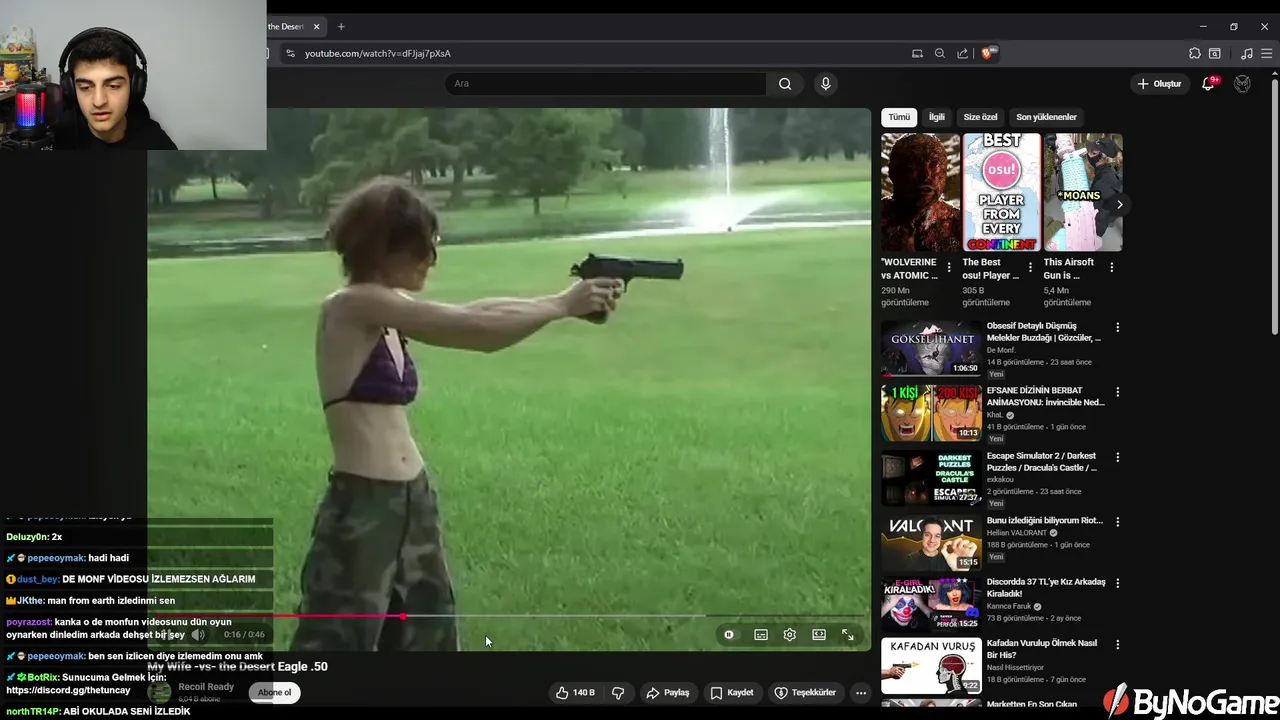Open Valorant Riot video thumbnail
Screen dimensions: 1280x720
click(931, 542)
